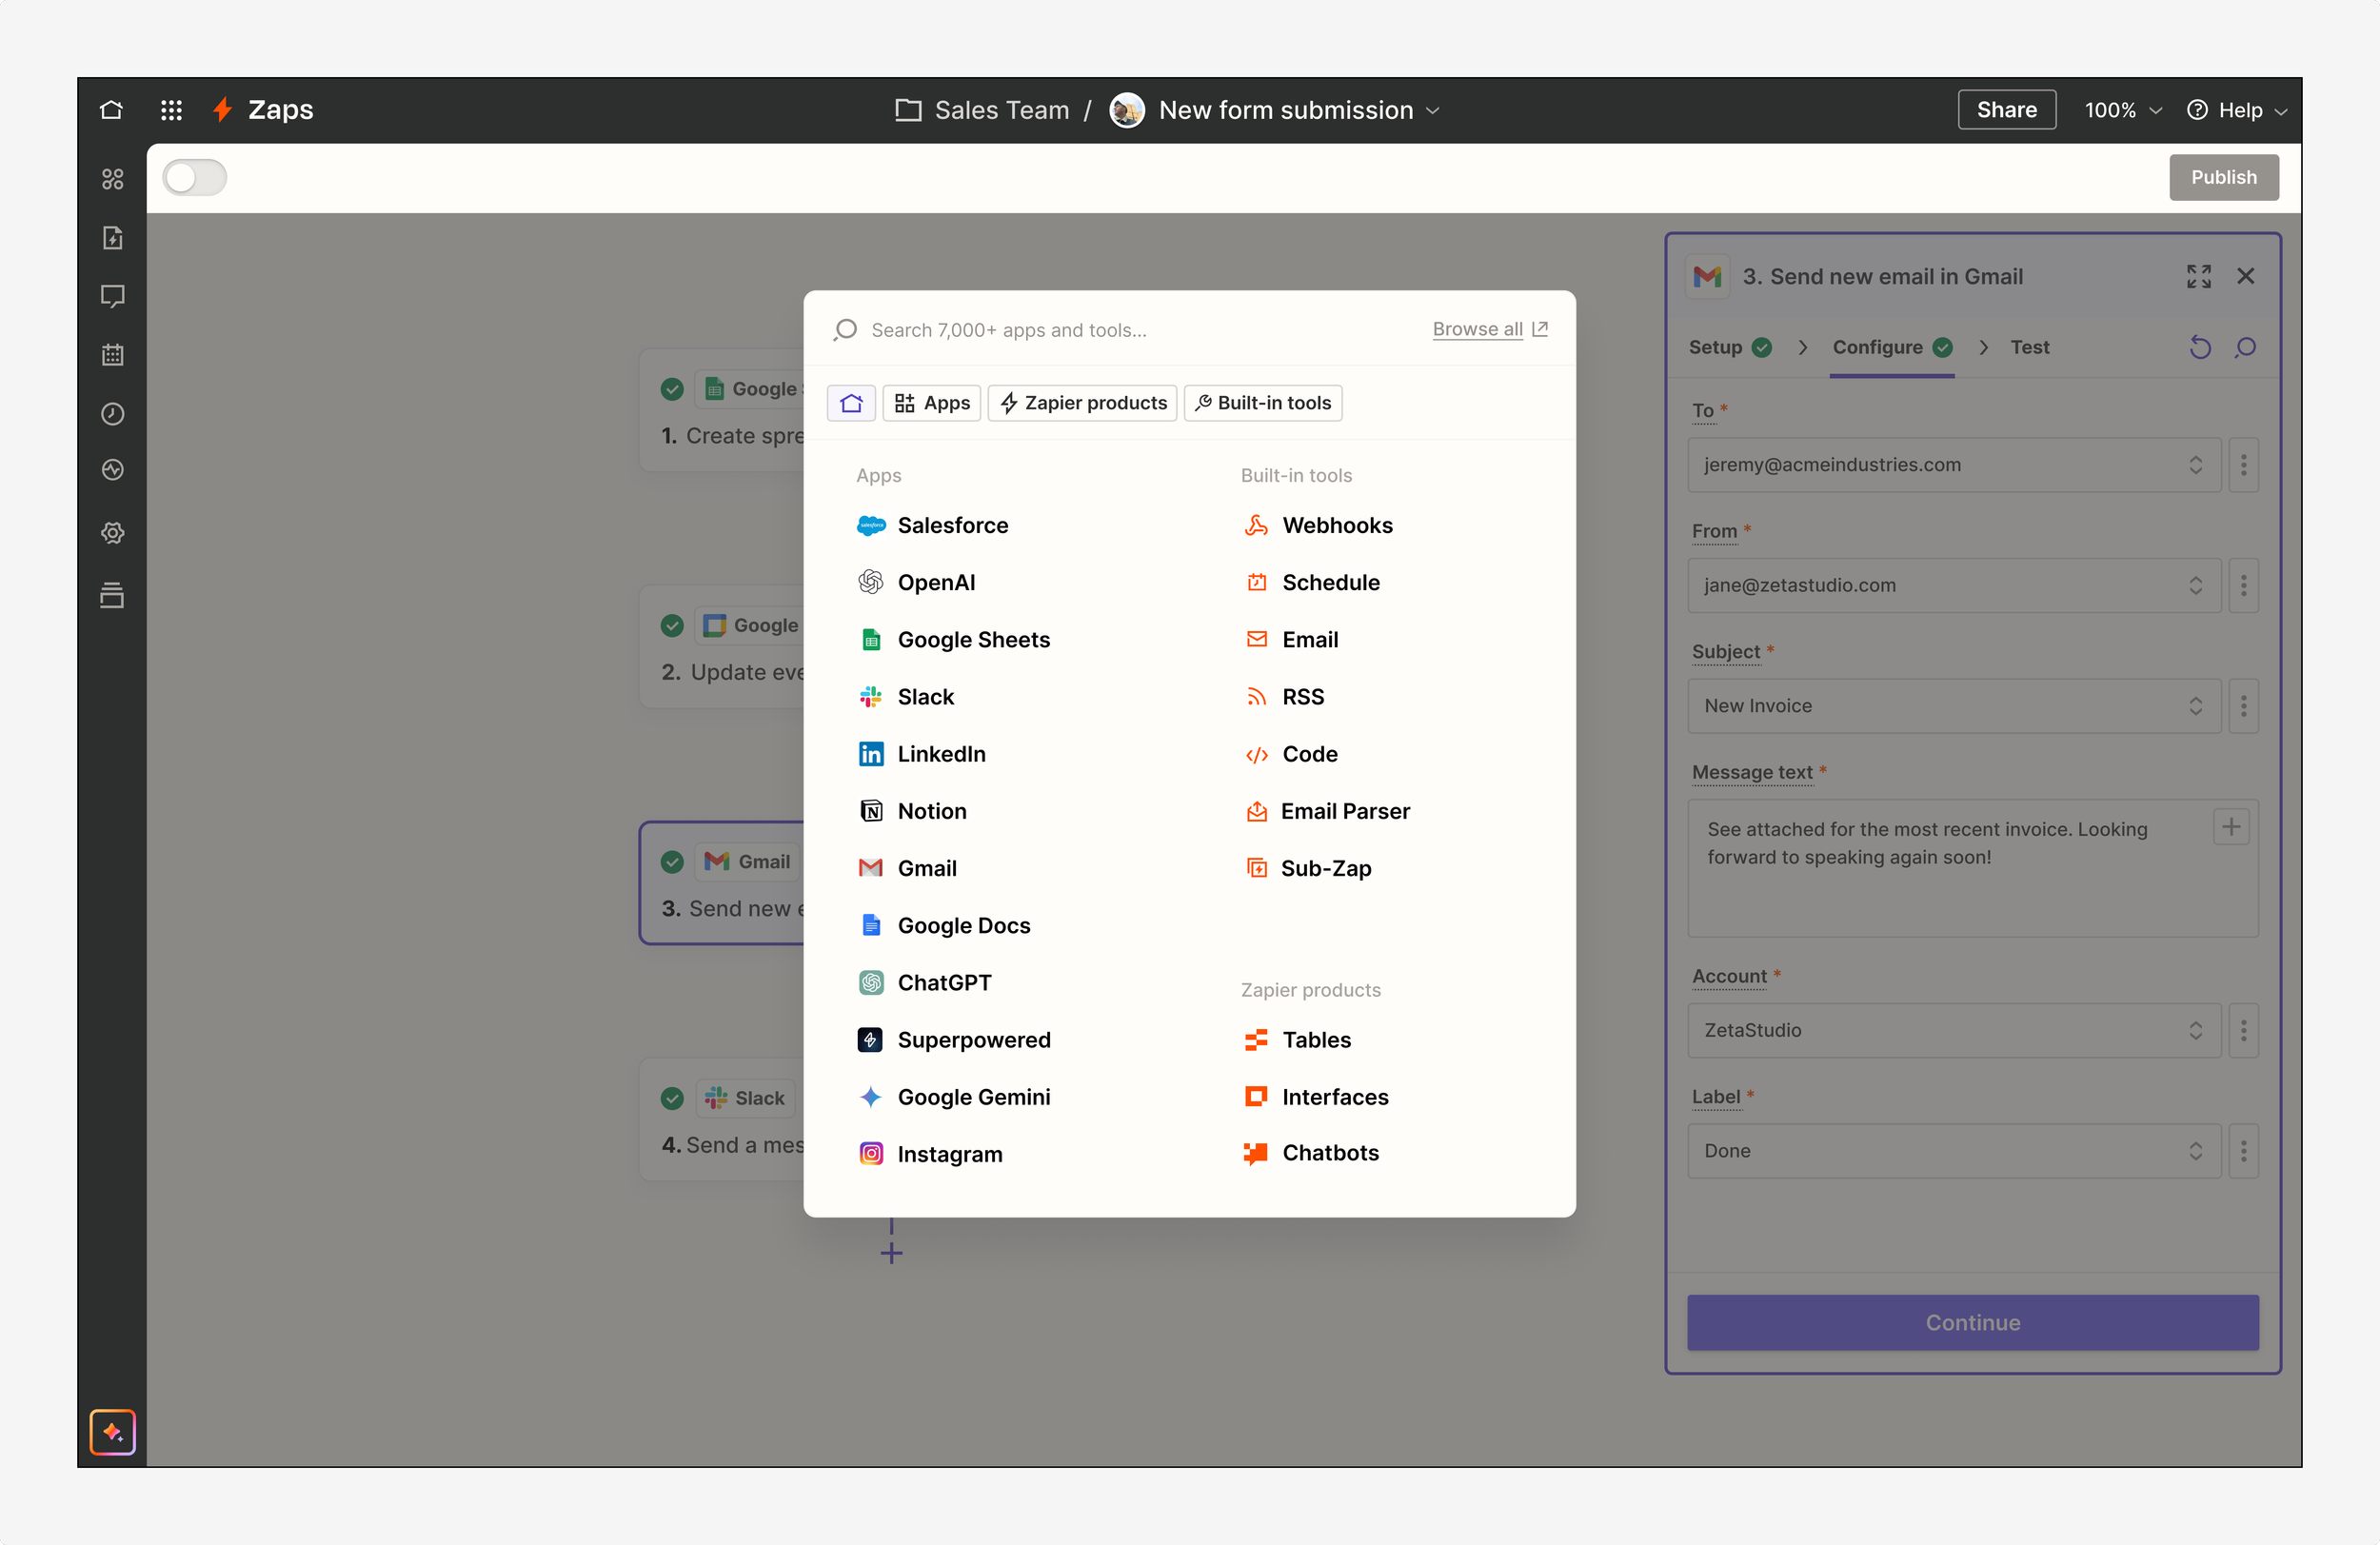The height and width of the screenshot is (1545, 2380).
Task: Select the Zapier products tab
Action: coord(1082,403)
